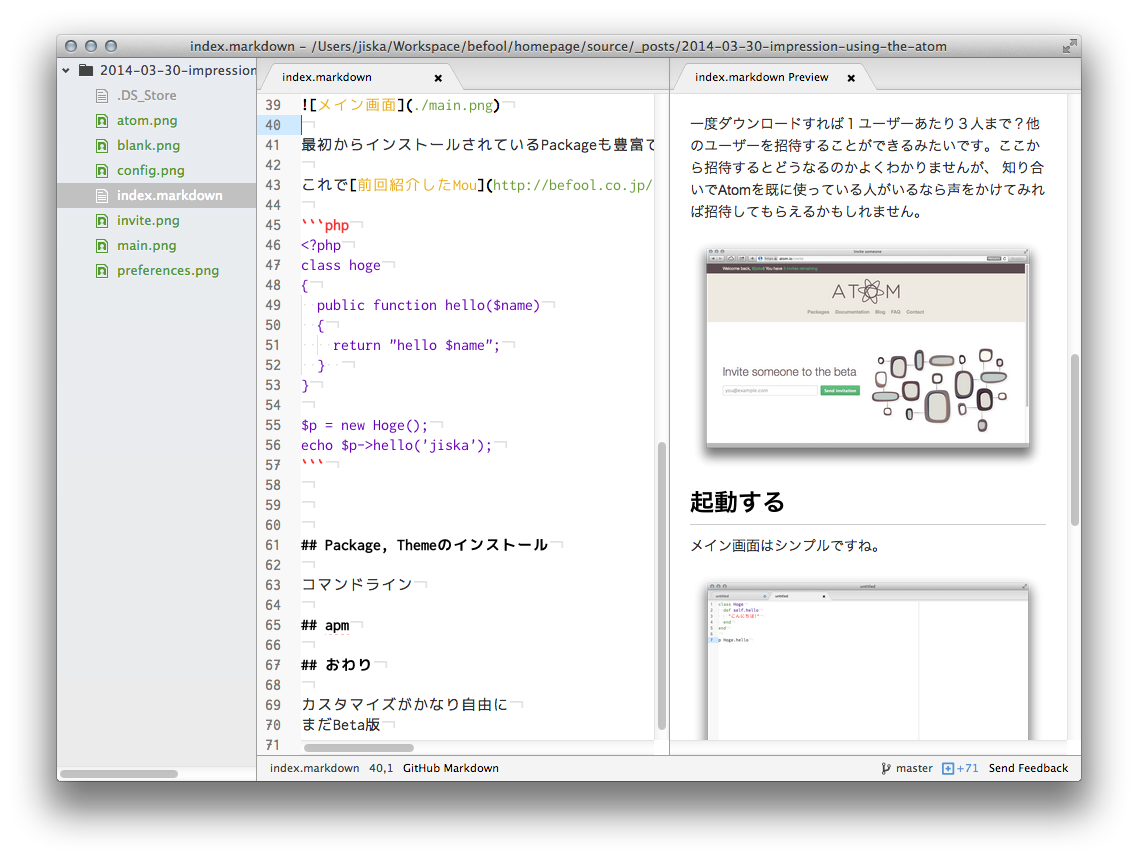Open atom.png from the sidebar
This screenshot has width=1138, height=860.
click(x=147, y=120)
